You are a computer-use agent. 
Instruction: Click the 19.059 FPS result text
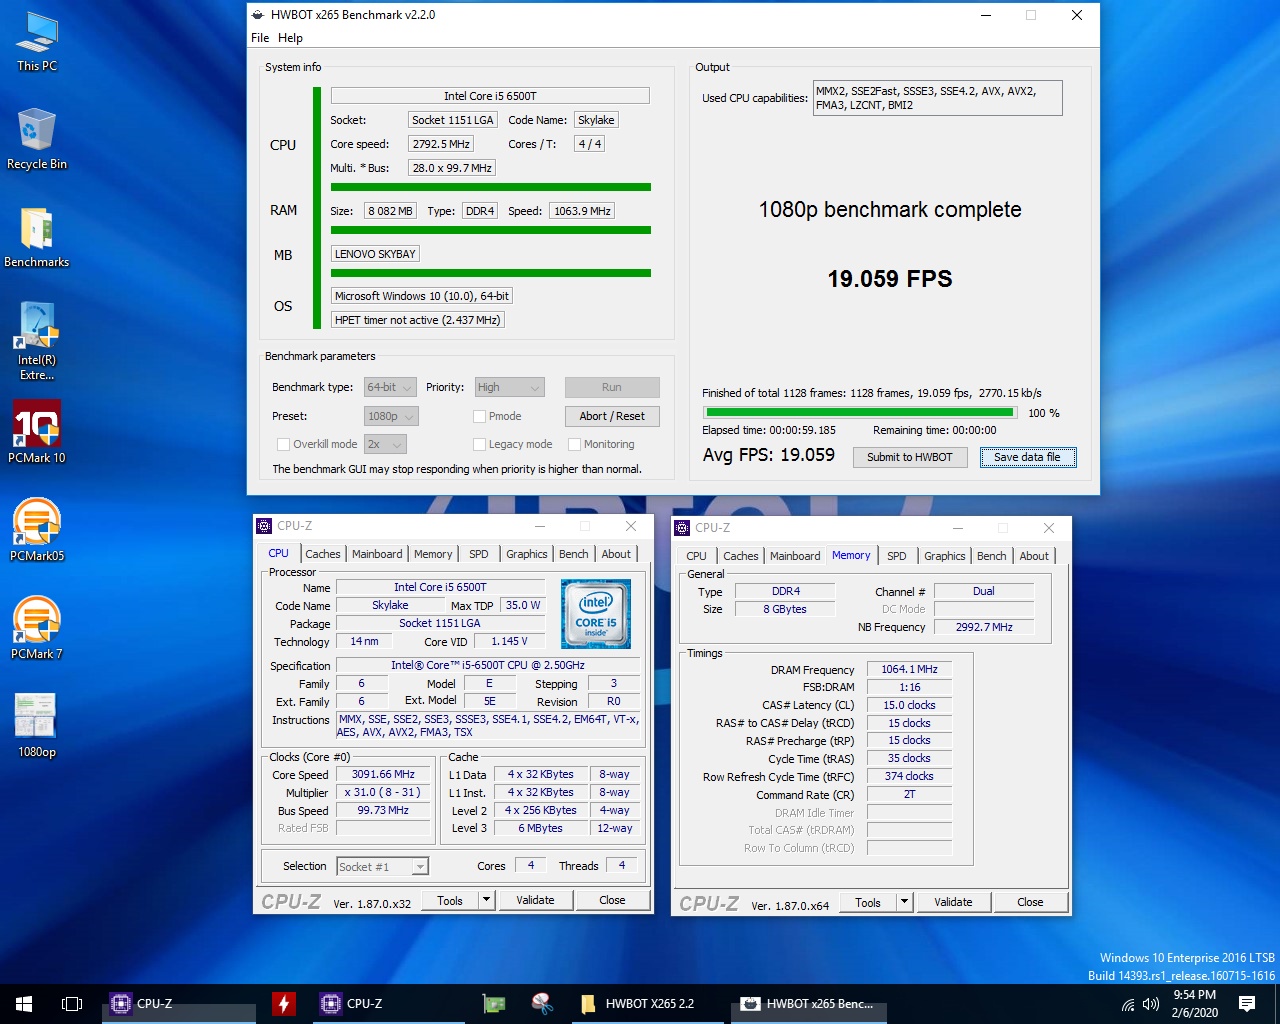coord(890,279)
